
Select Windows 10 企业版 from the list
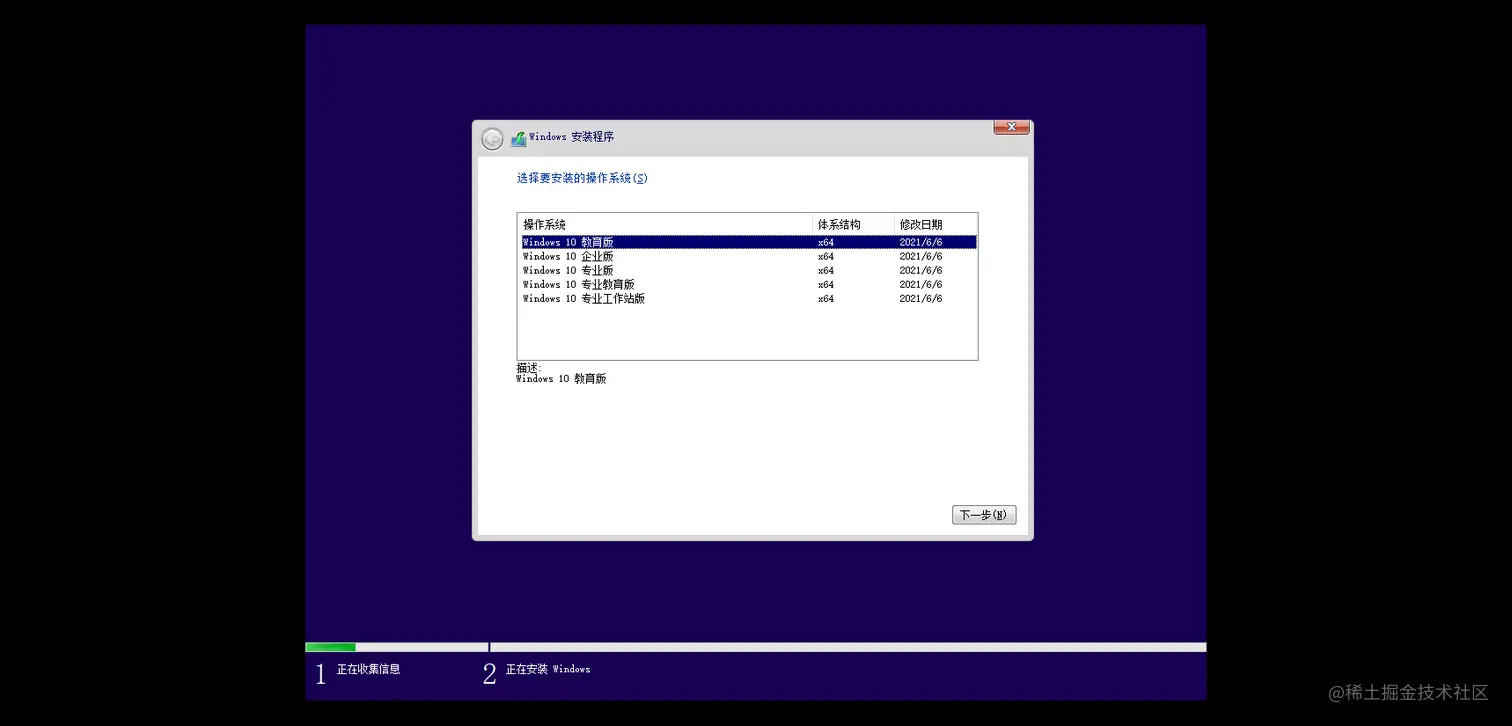pyautogui.click(x=567, y=256)
